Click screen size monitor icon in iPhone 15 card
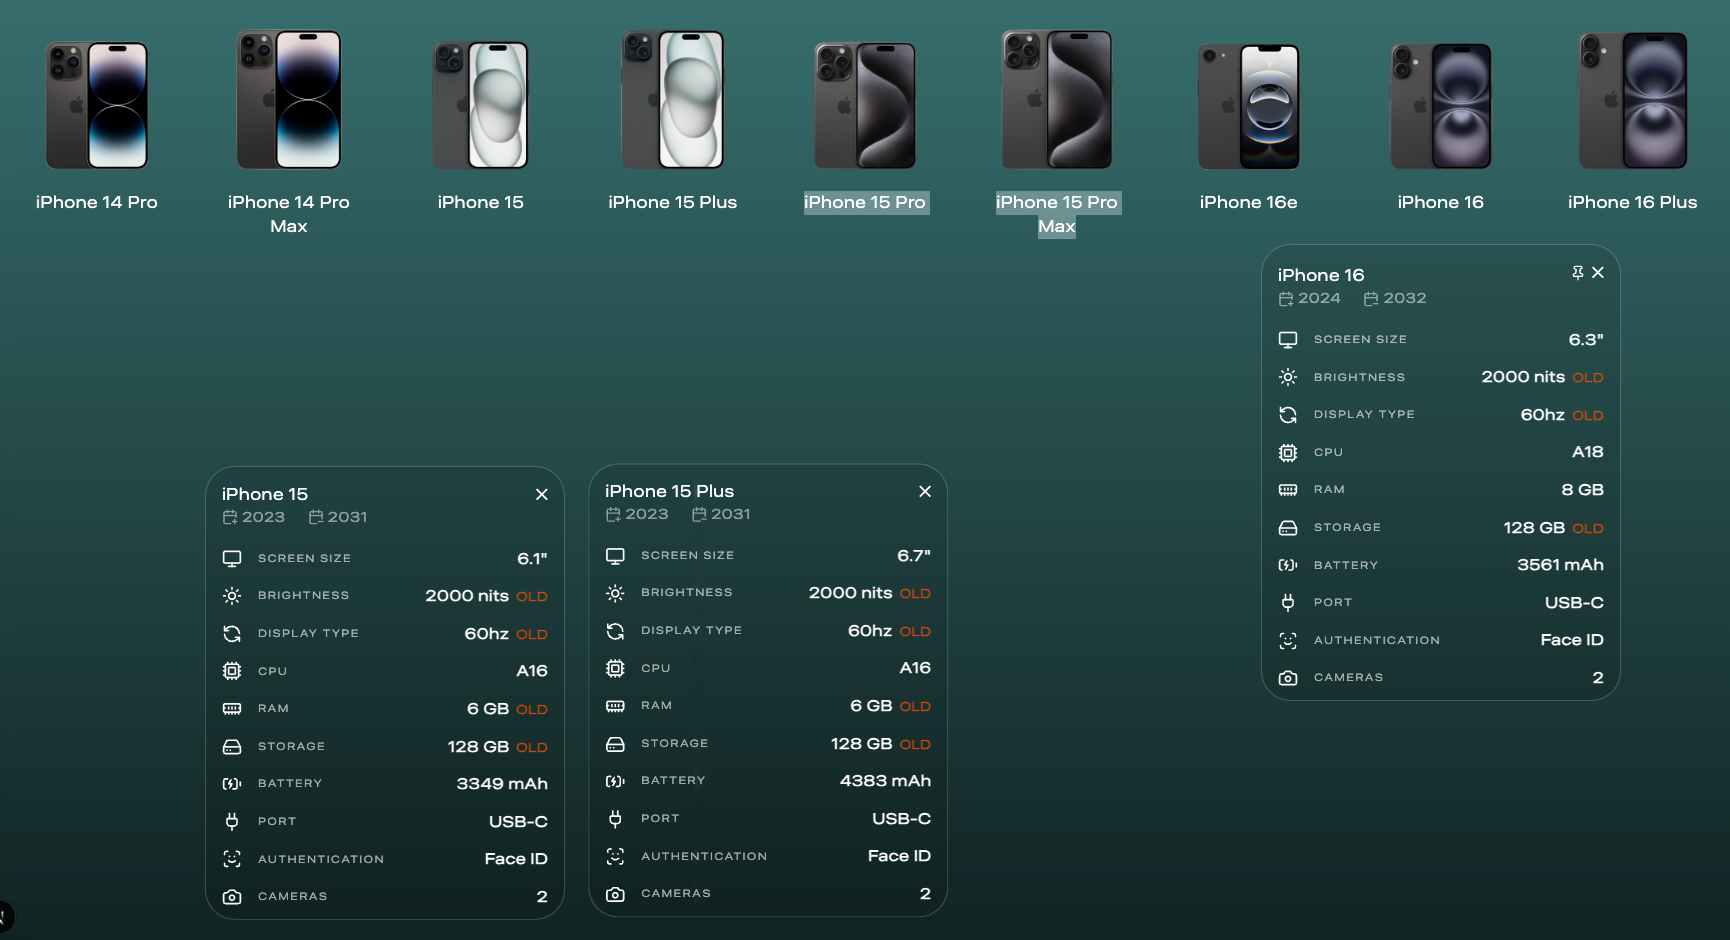The height and width of the screenshot is (940, 1730). click(x=232, y=558)
